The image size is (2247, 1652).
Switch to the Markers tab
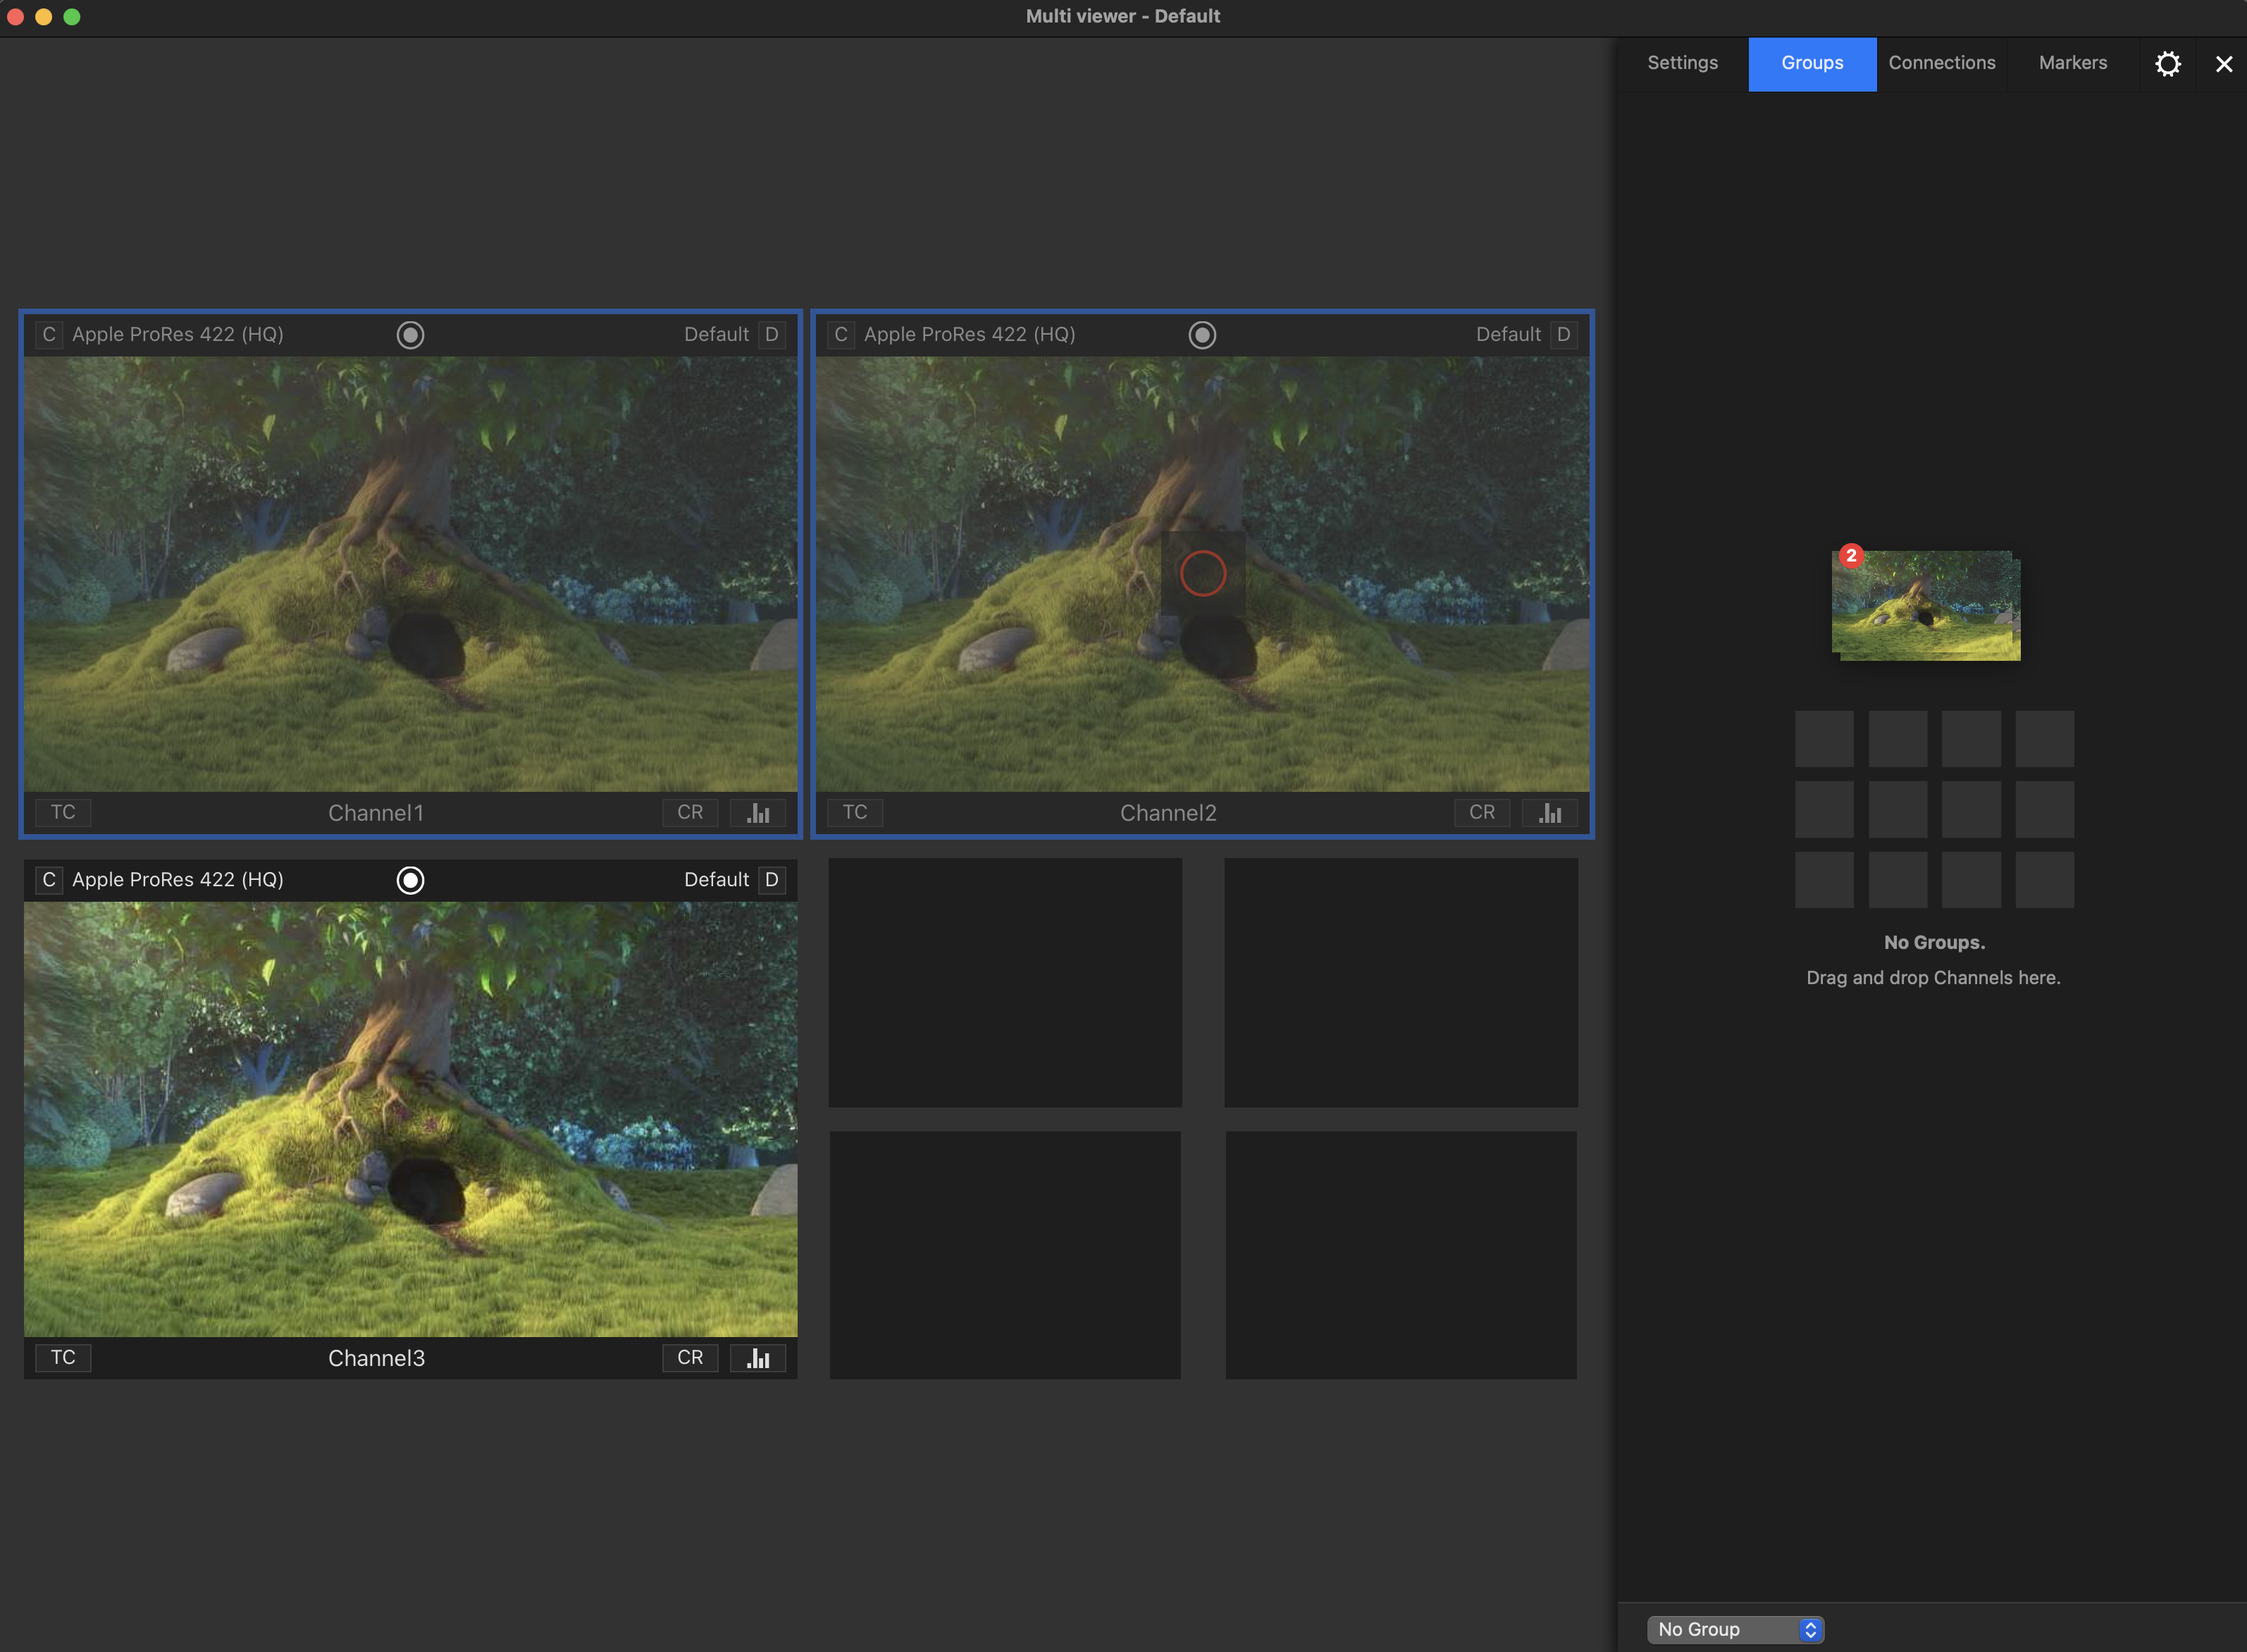pos(2073,63)
